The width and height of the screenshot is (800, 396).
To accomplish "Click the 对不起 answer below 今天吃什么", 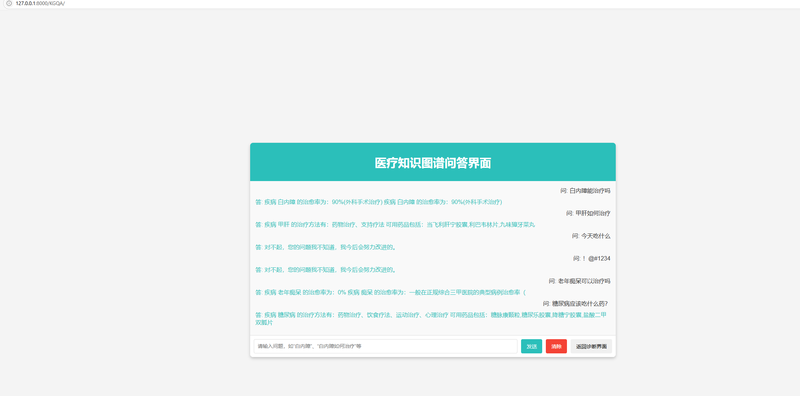I will tap(326, 247).
